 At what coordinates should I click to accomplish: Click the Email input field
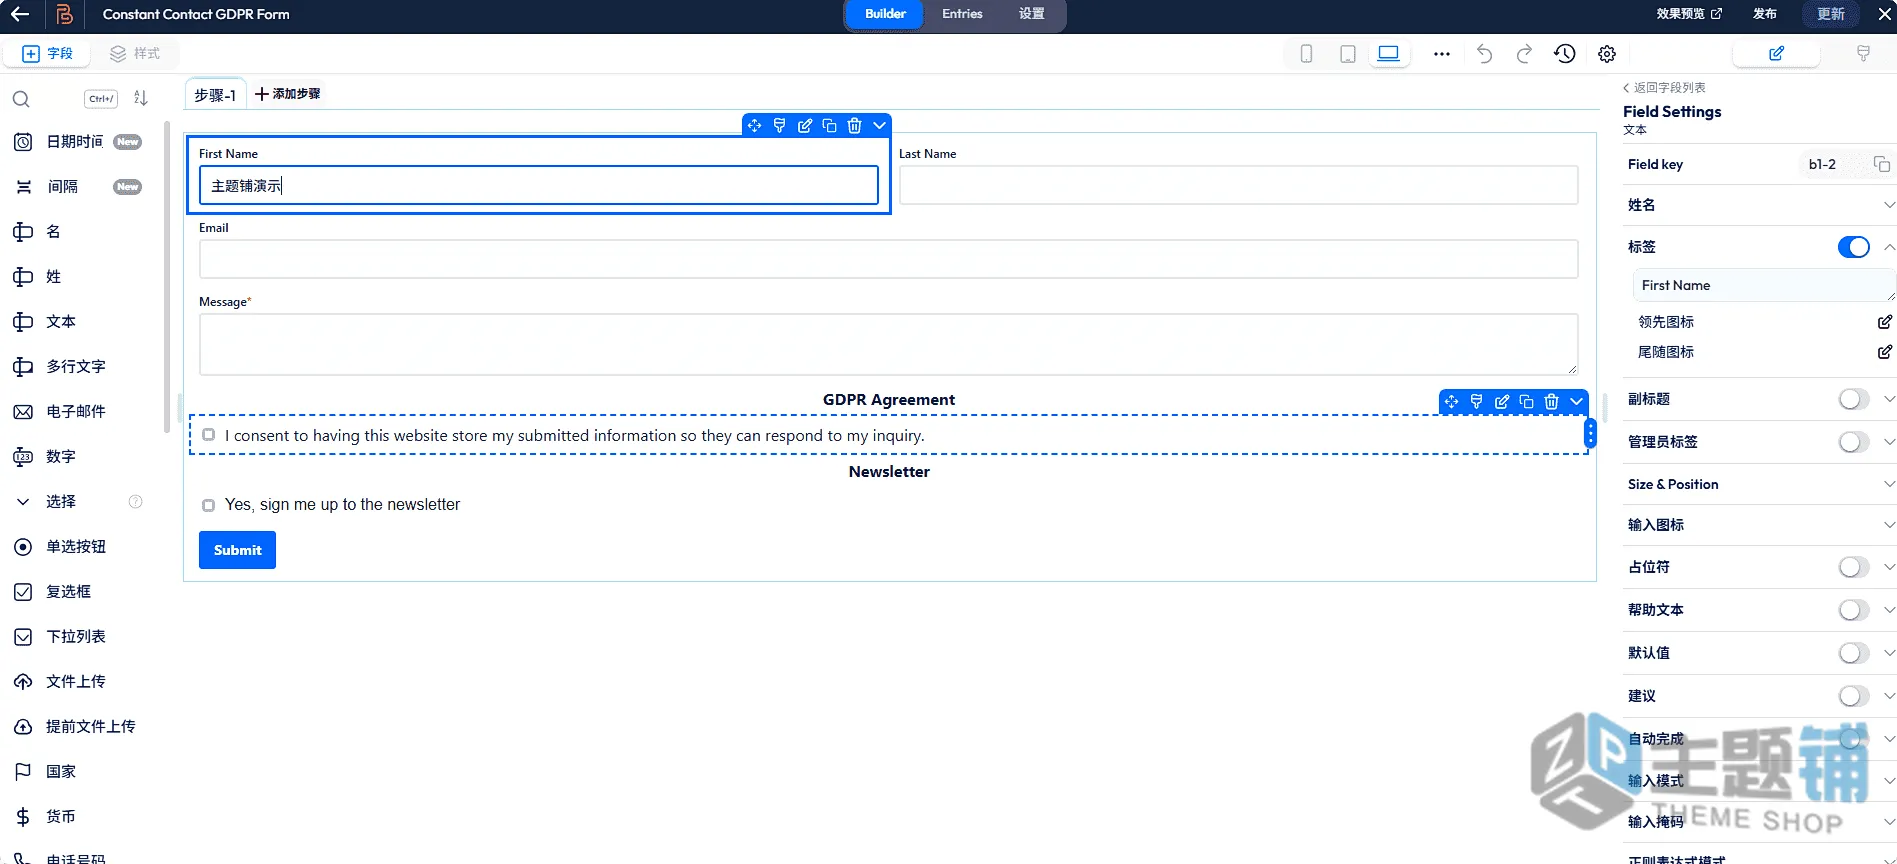tap(888, 259)
